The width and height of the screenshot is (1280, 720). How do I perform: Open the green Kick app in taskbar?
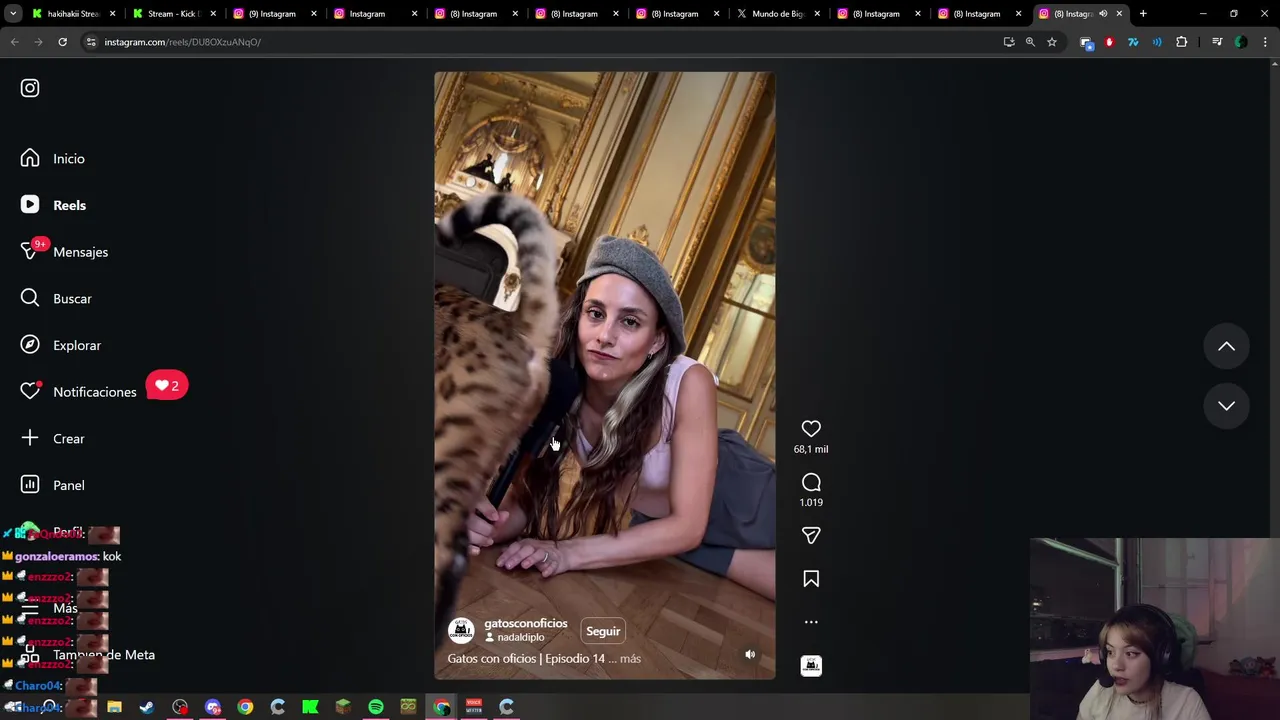(x=310, y=707)
